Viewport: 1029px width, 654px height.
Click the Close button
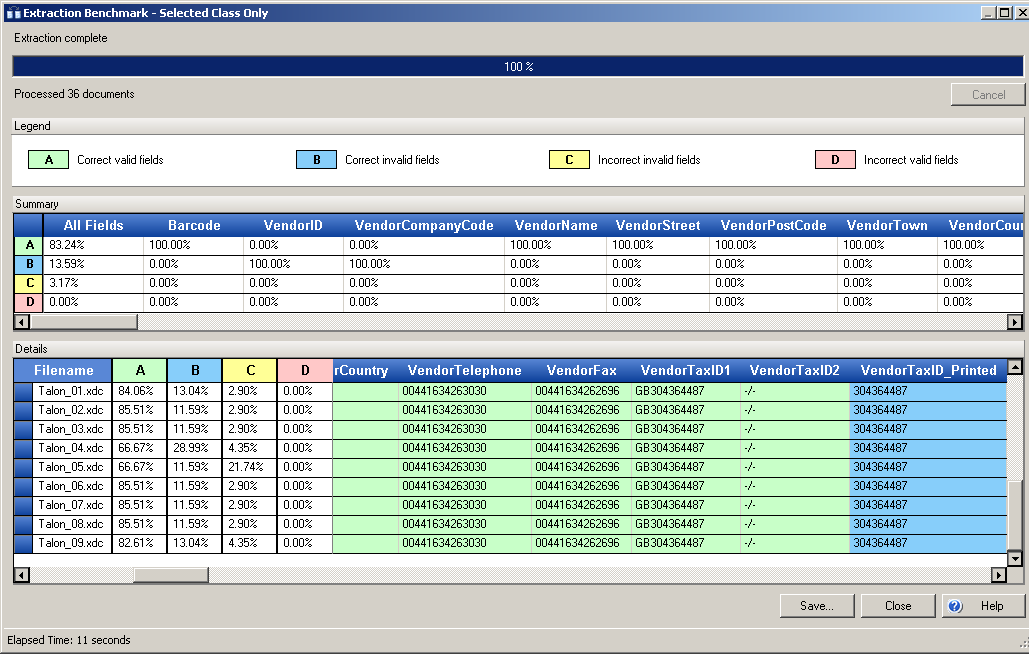click(897, 605)
